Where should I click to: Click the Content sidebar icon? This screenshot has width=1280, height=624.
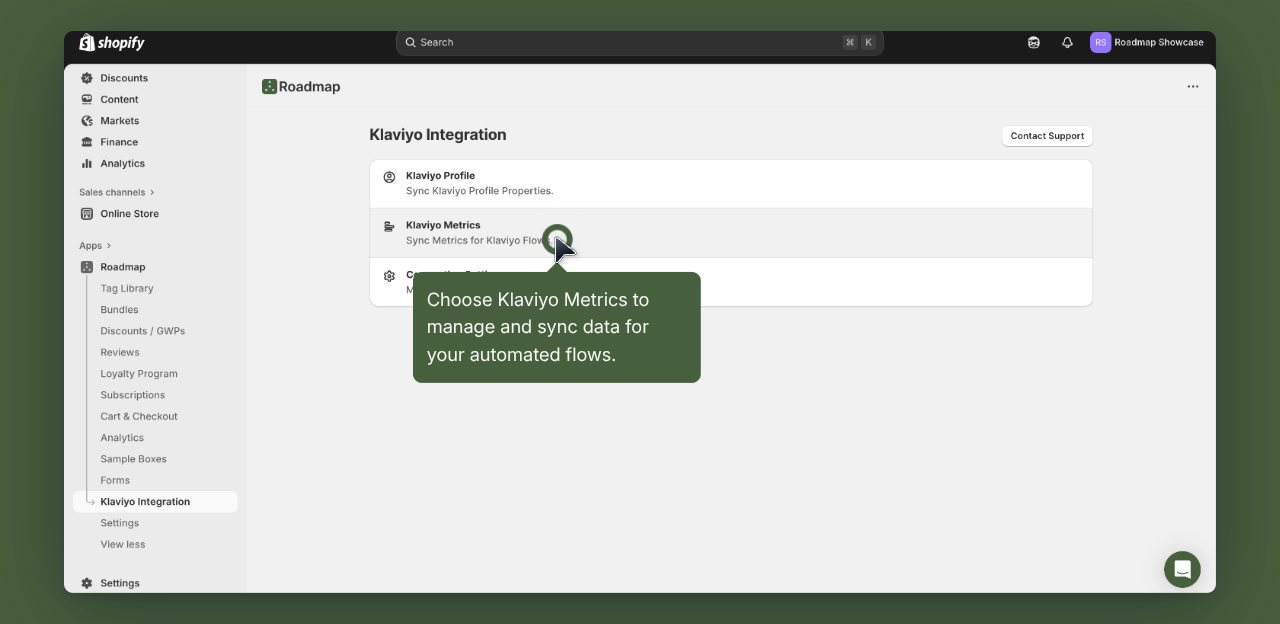[87, 99]
